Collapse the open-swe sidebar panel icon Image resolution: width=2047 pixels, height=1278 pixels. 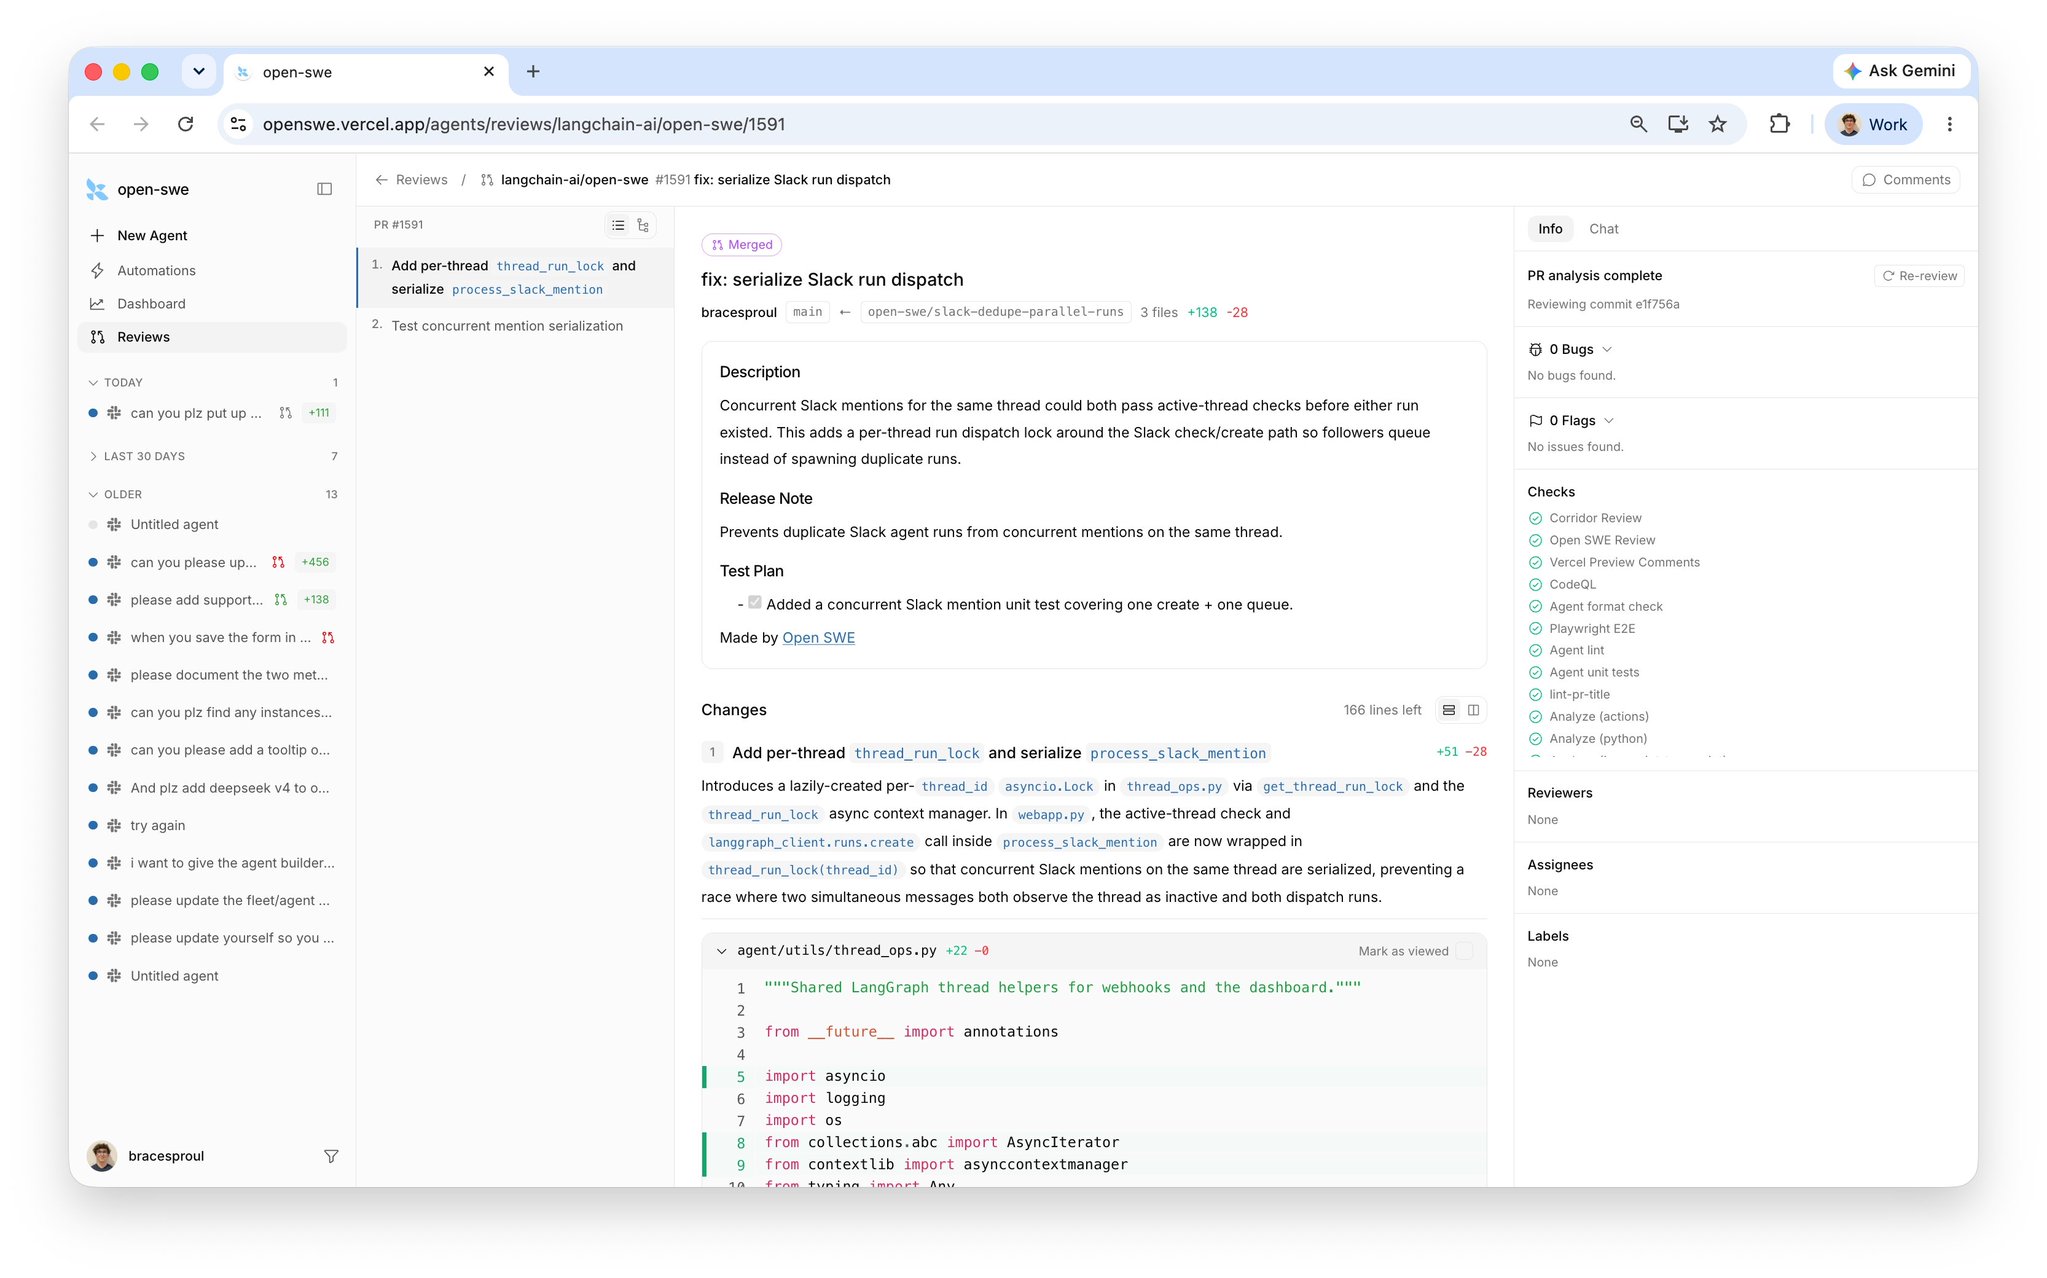(x=324, y=189)
